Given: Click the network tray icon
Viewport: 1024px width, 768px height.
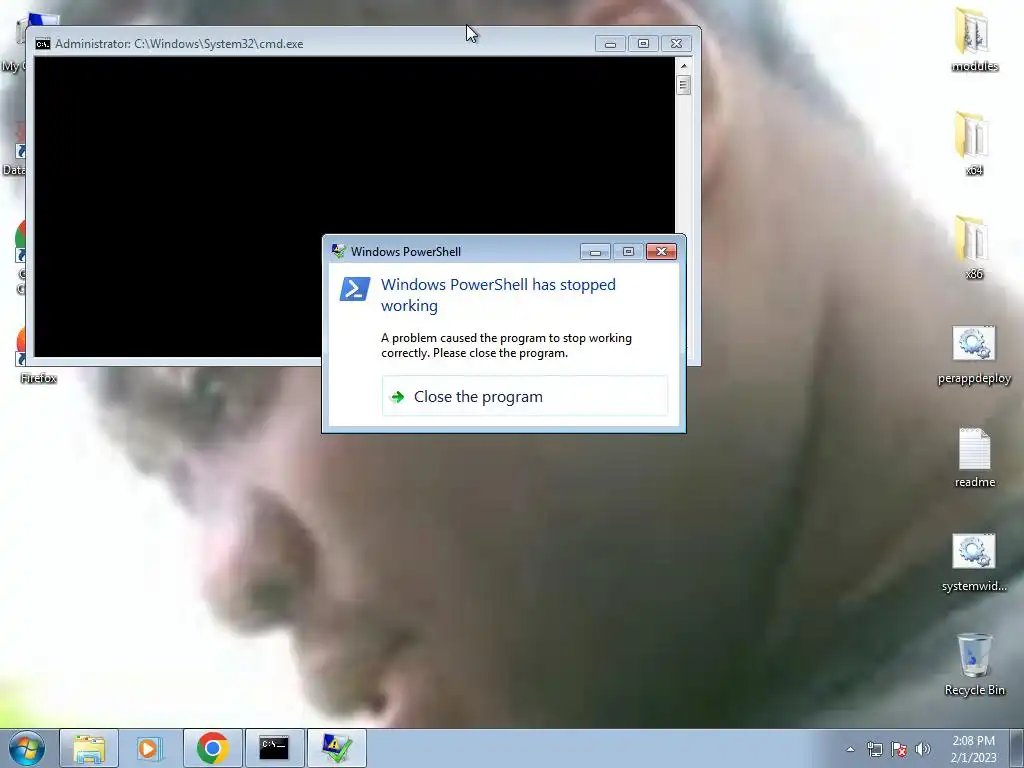Looking at the screenshot, I should pos(874,749).
